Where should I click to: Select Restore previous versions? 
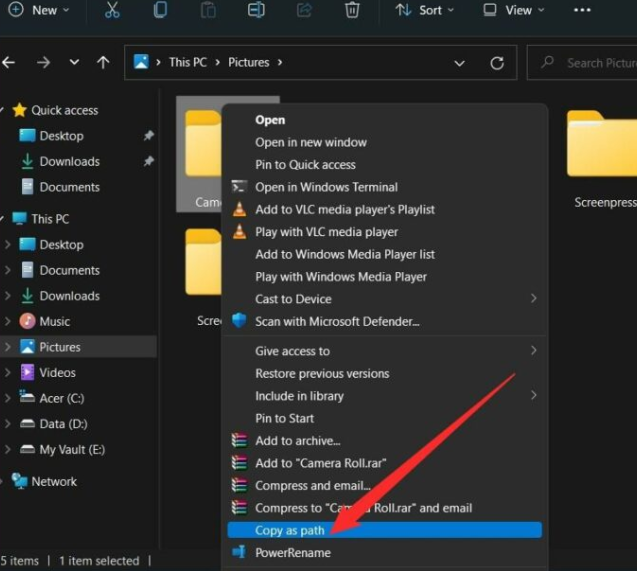pyautogui.click(x=384, y=373)
